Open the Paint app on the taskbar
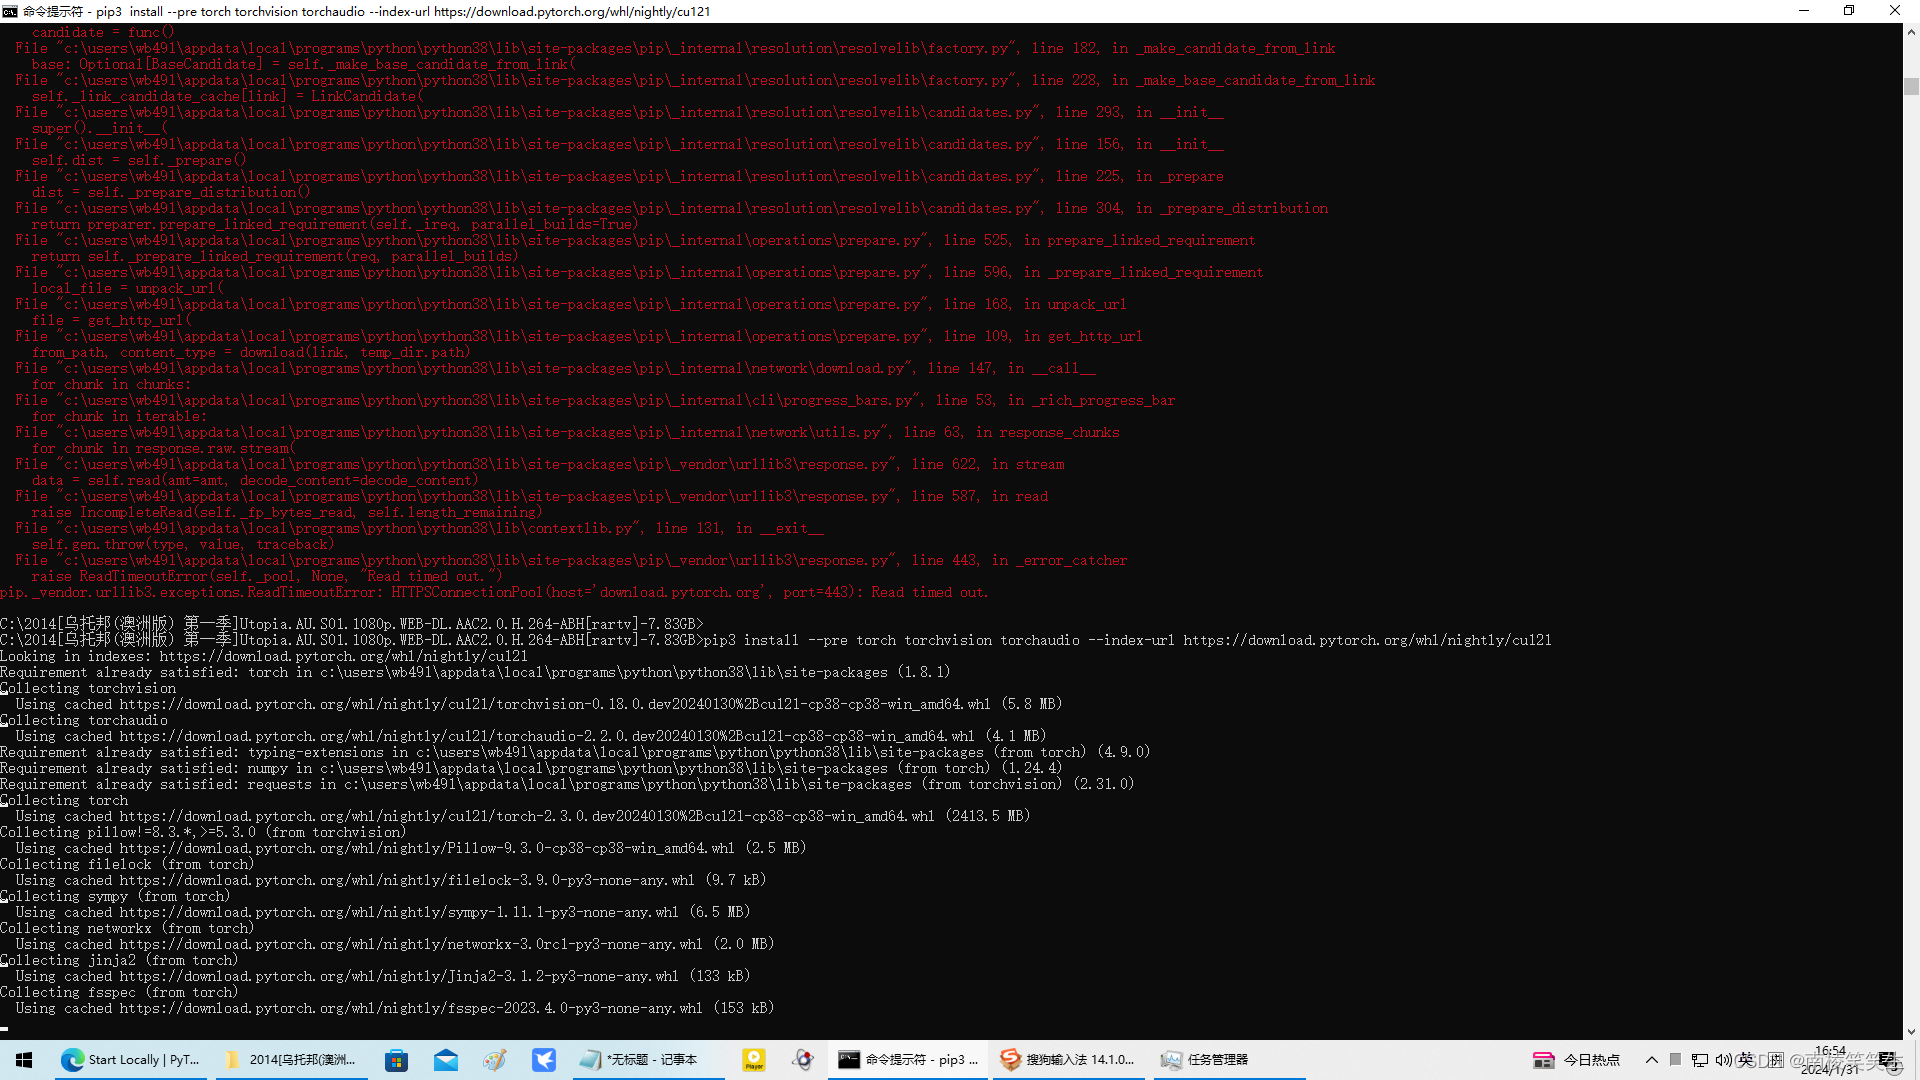1920x1080 pixels. coord(495,1060)
